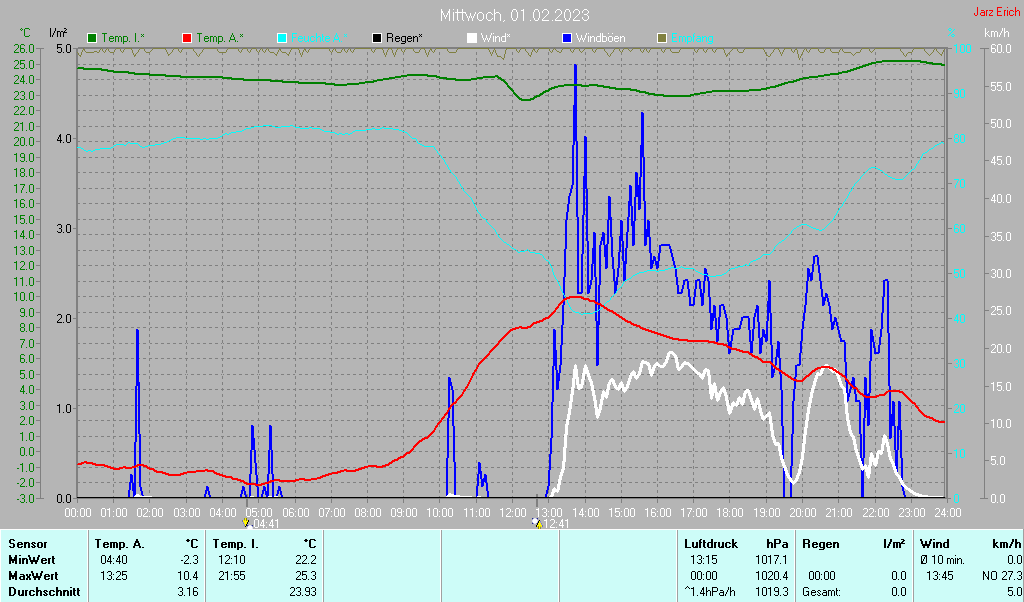Click the white Wind legend swatch

pyautogui.click(x=472, y=38)
